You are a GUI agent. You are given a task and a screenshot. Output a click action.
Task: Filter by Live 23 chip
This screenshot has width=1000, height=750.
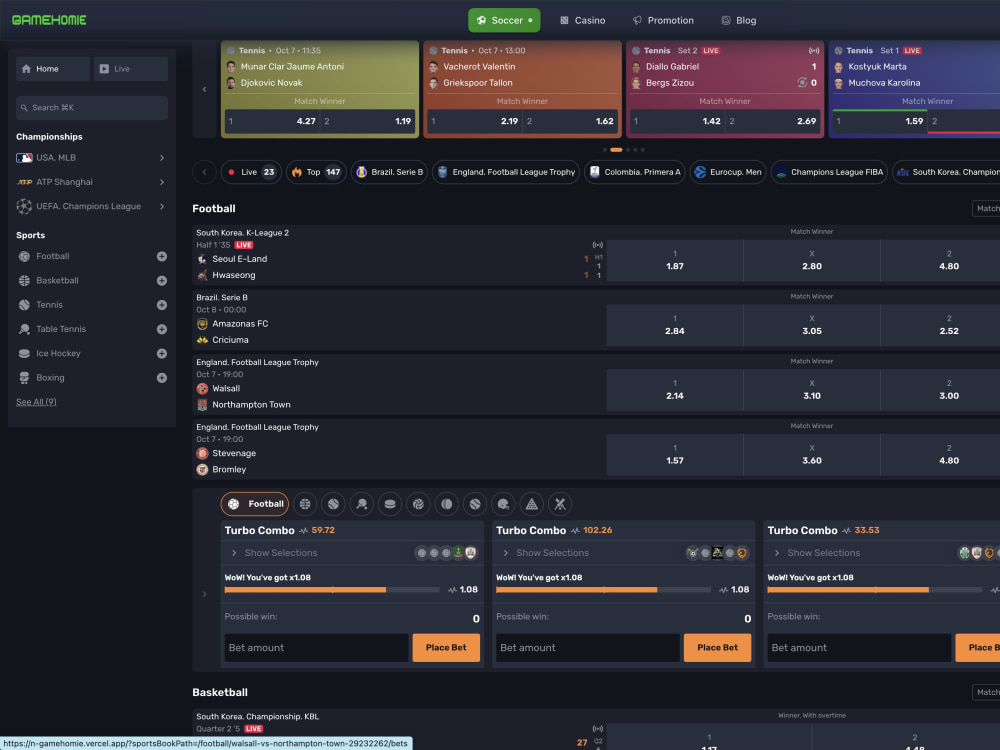pyautogui.click(x=251, y=172)
